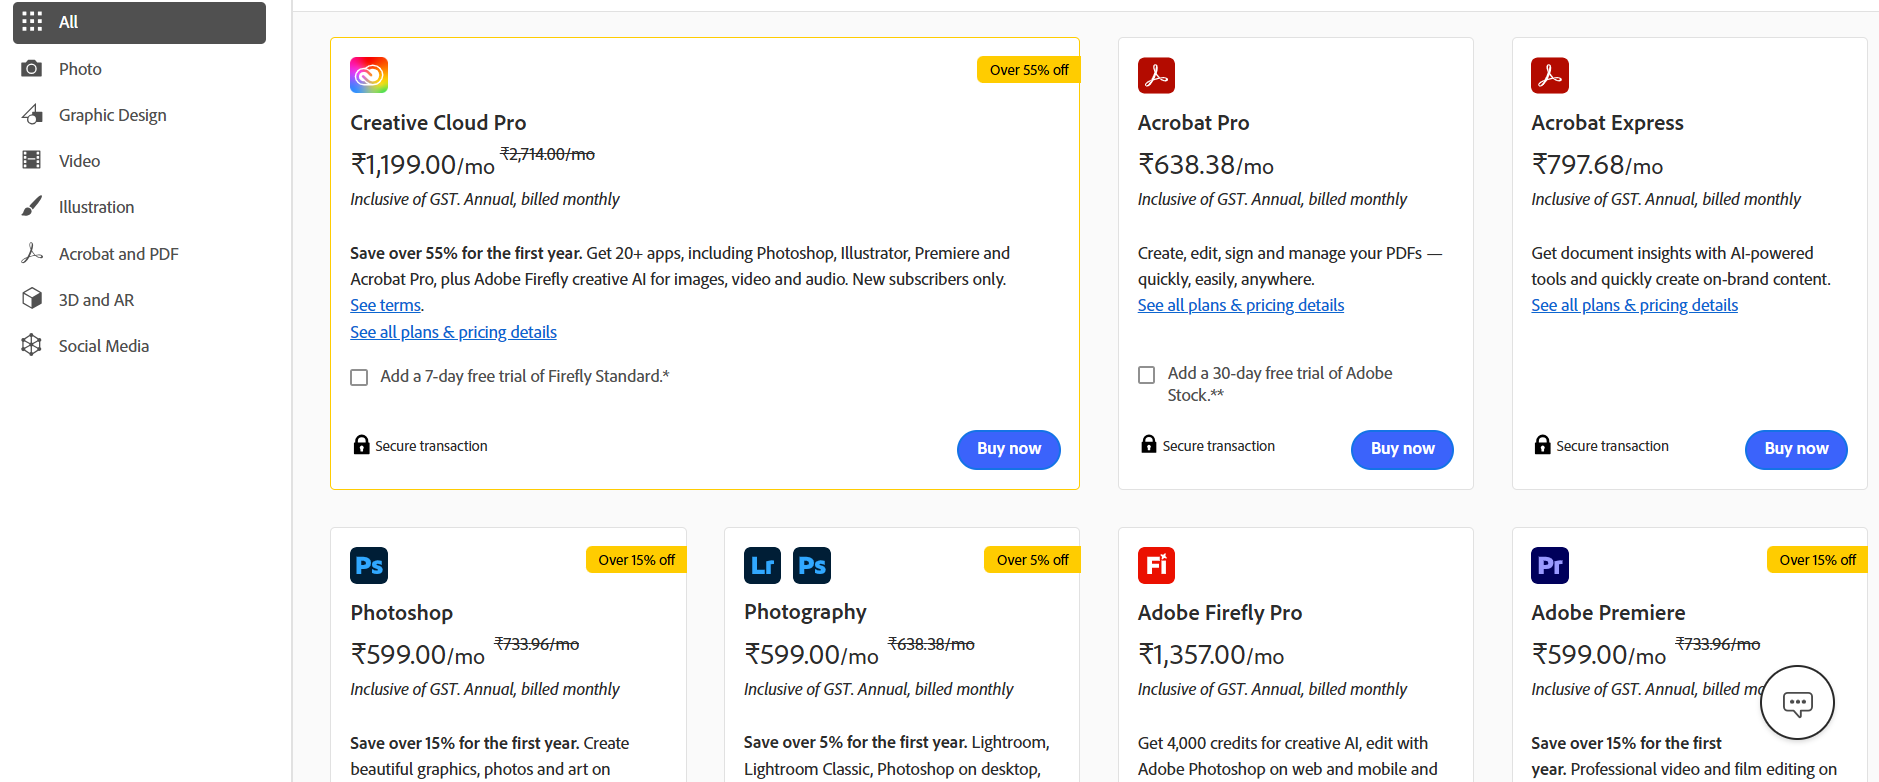1879x782 pixels.
Task: Click the Over 15% off badge on Premiere
Action: click(x=1817, y=560)
